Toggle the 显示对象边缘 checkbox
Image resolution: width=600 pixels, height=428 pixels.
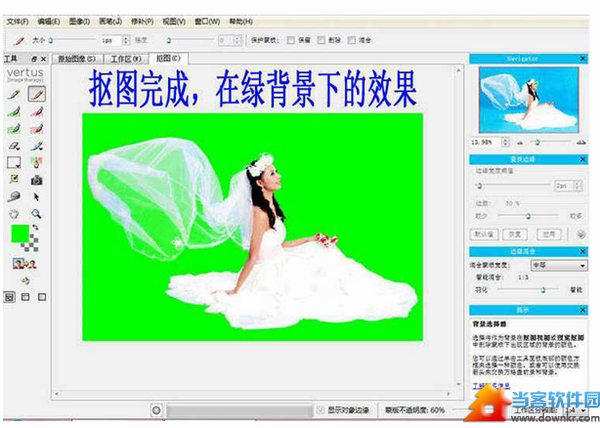tap(320, 410)
